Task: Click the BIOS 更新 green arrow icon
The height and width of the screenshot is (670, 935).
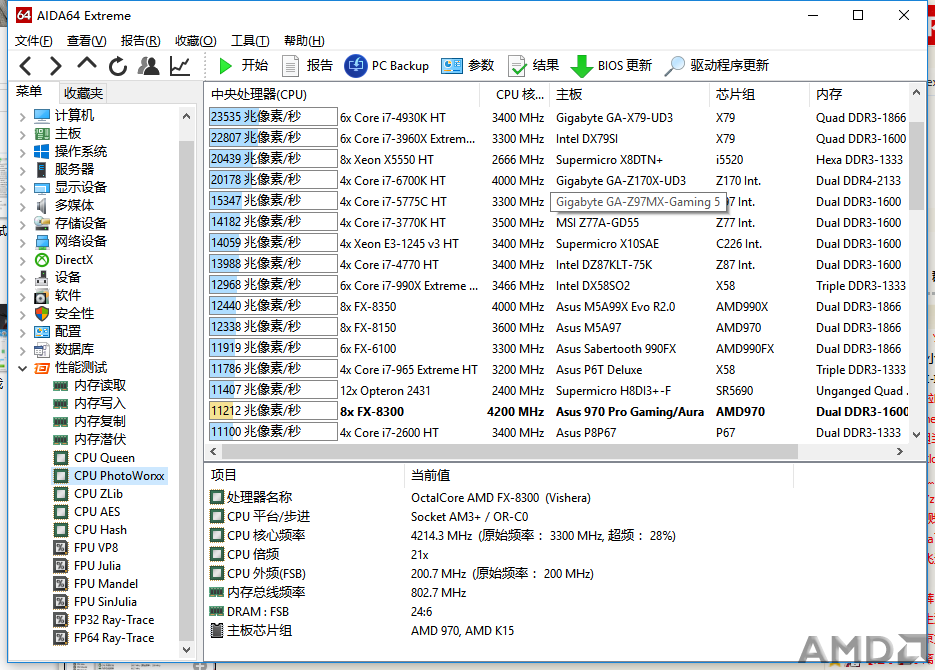Action: click(x=581, y=66)
